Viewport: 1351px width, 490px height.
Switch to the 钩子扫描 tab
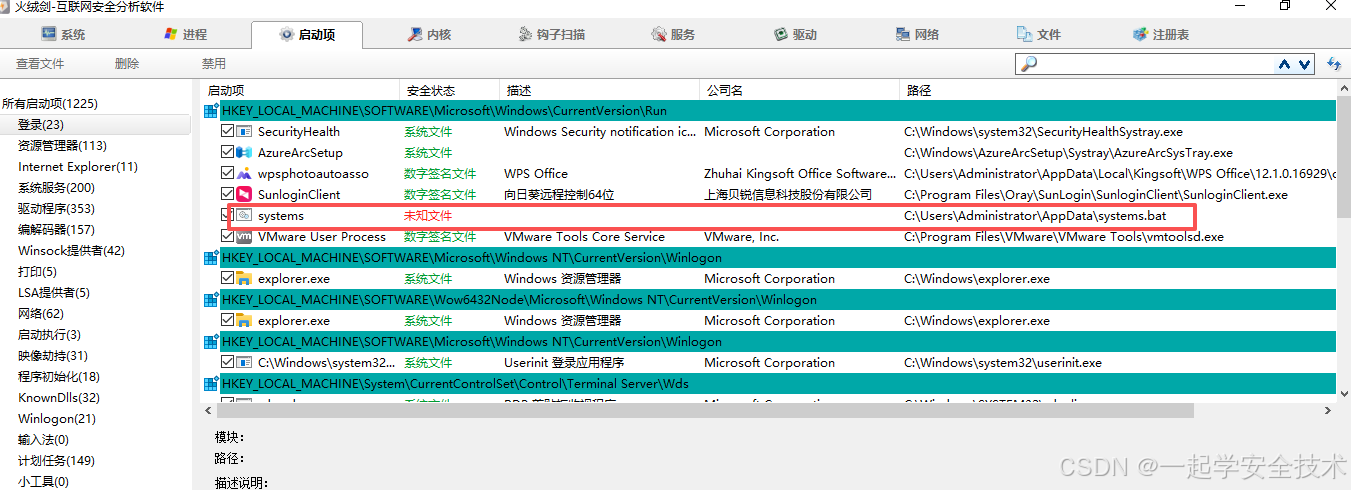(553, 34)
